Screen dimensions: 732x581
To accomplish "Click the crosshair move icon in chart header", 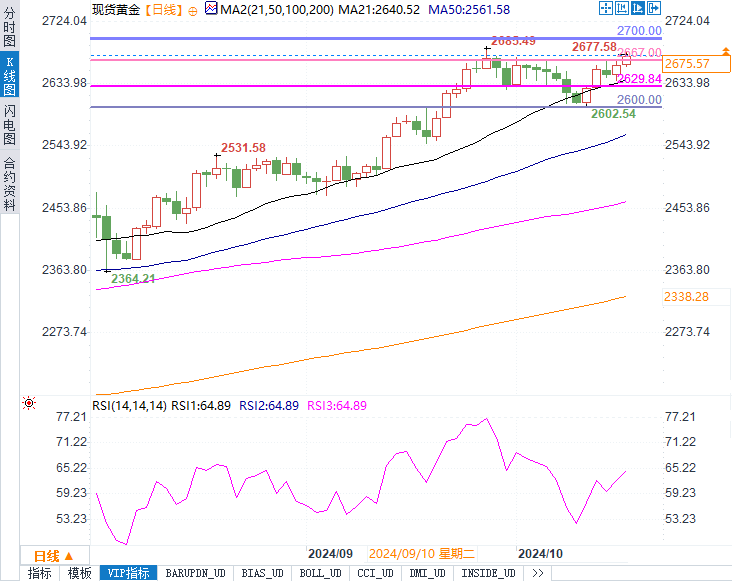I will tap(607, 8).
